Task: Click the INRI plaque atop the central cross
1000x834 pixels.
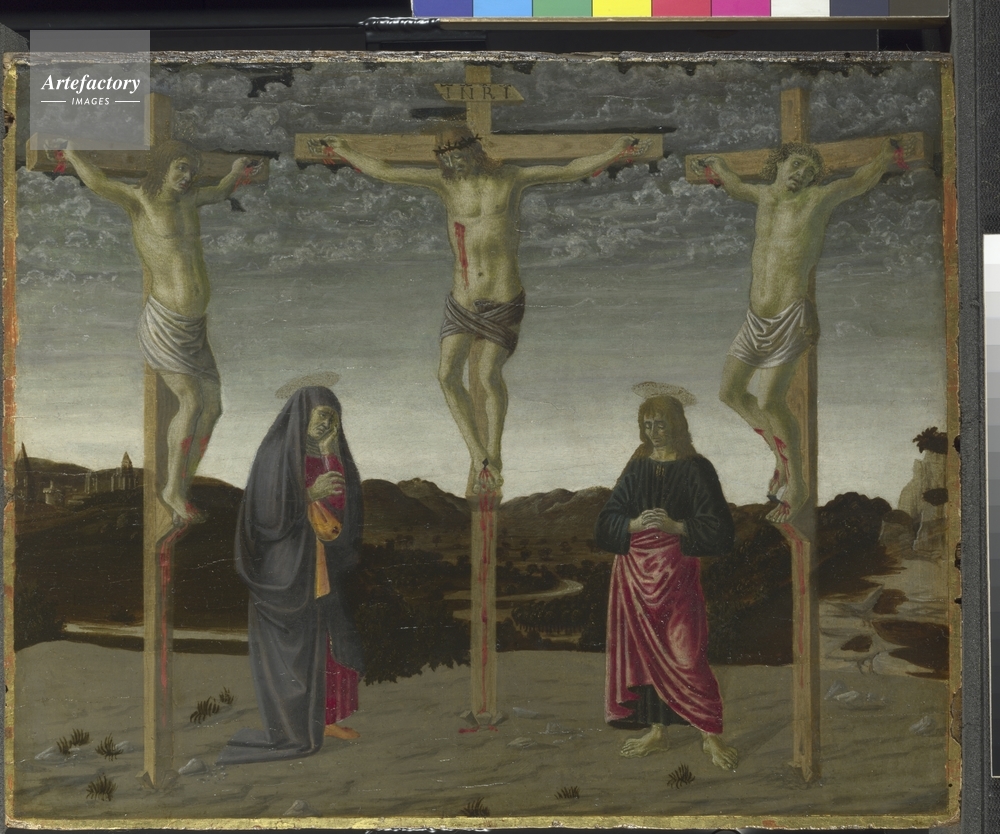Action: point(478,92)
